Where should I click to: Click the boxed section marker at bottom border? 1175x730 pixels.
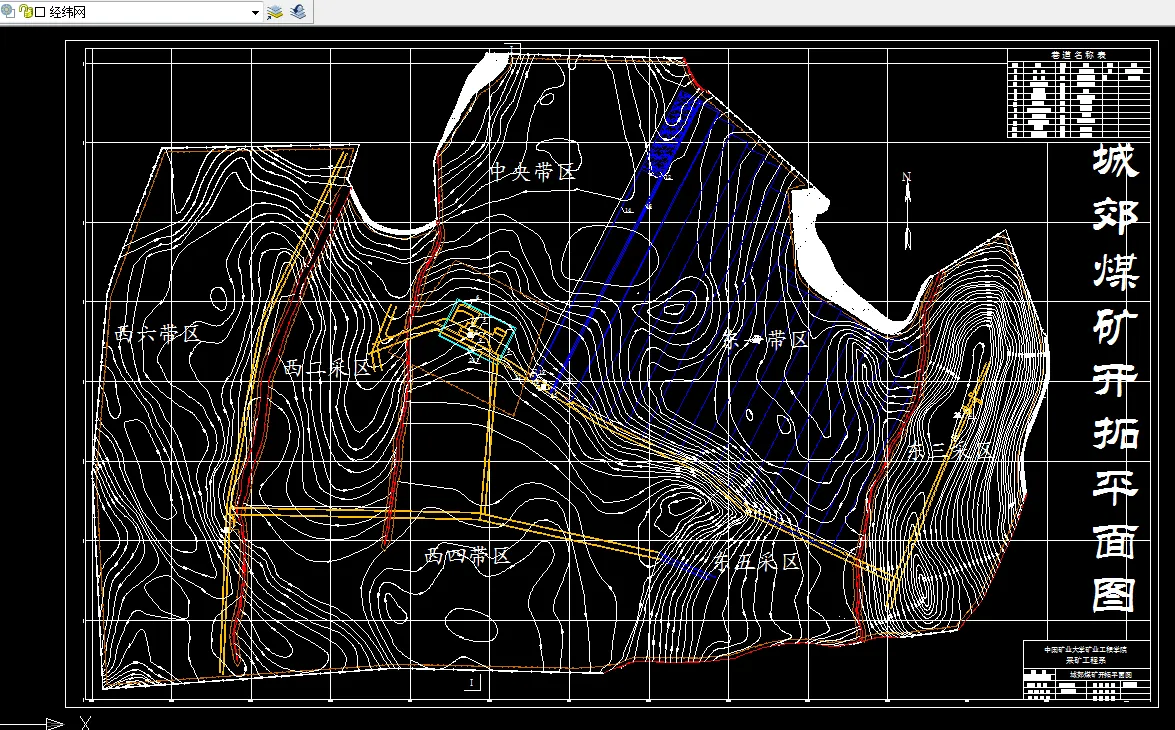tap(472, 683)
